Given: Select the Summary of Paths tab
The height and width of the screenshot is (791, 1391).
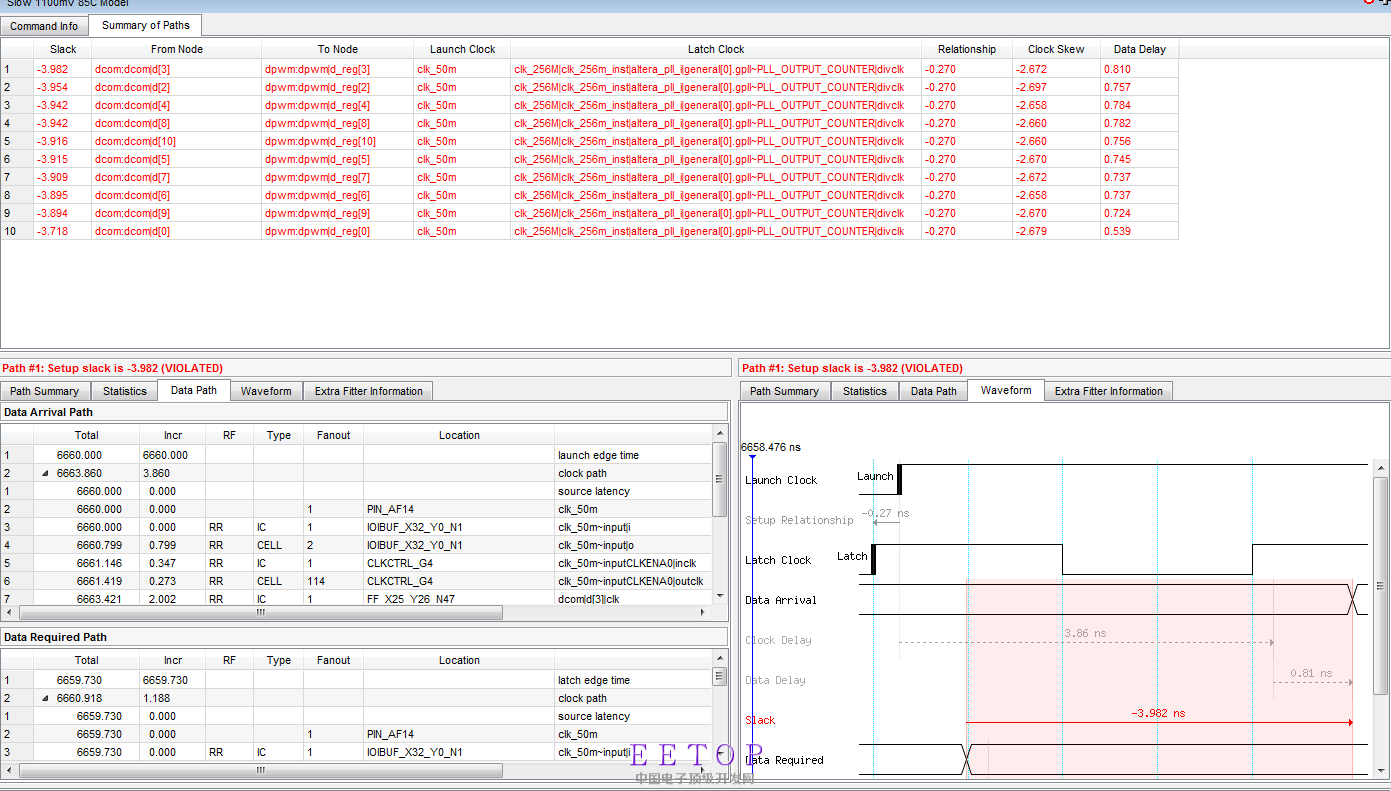Looking at the screenshot, I should point(145,25).
